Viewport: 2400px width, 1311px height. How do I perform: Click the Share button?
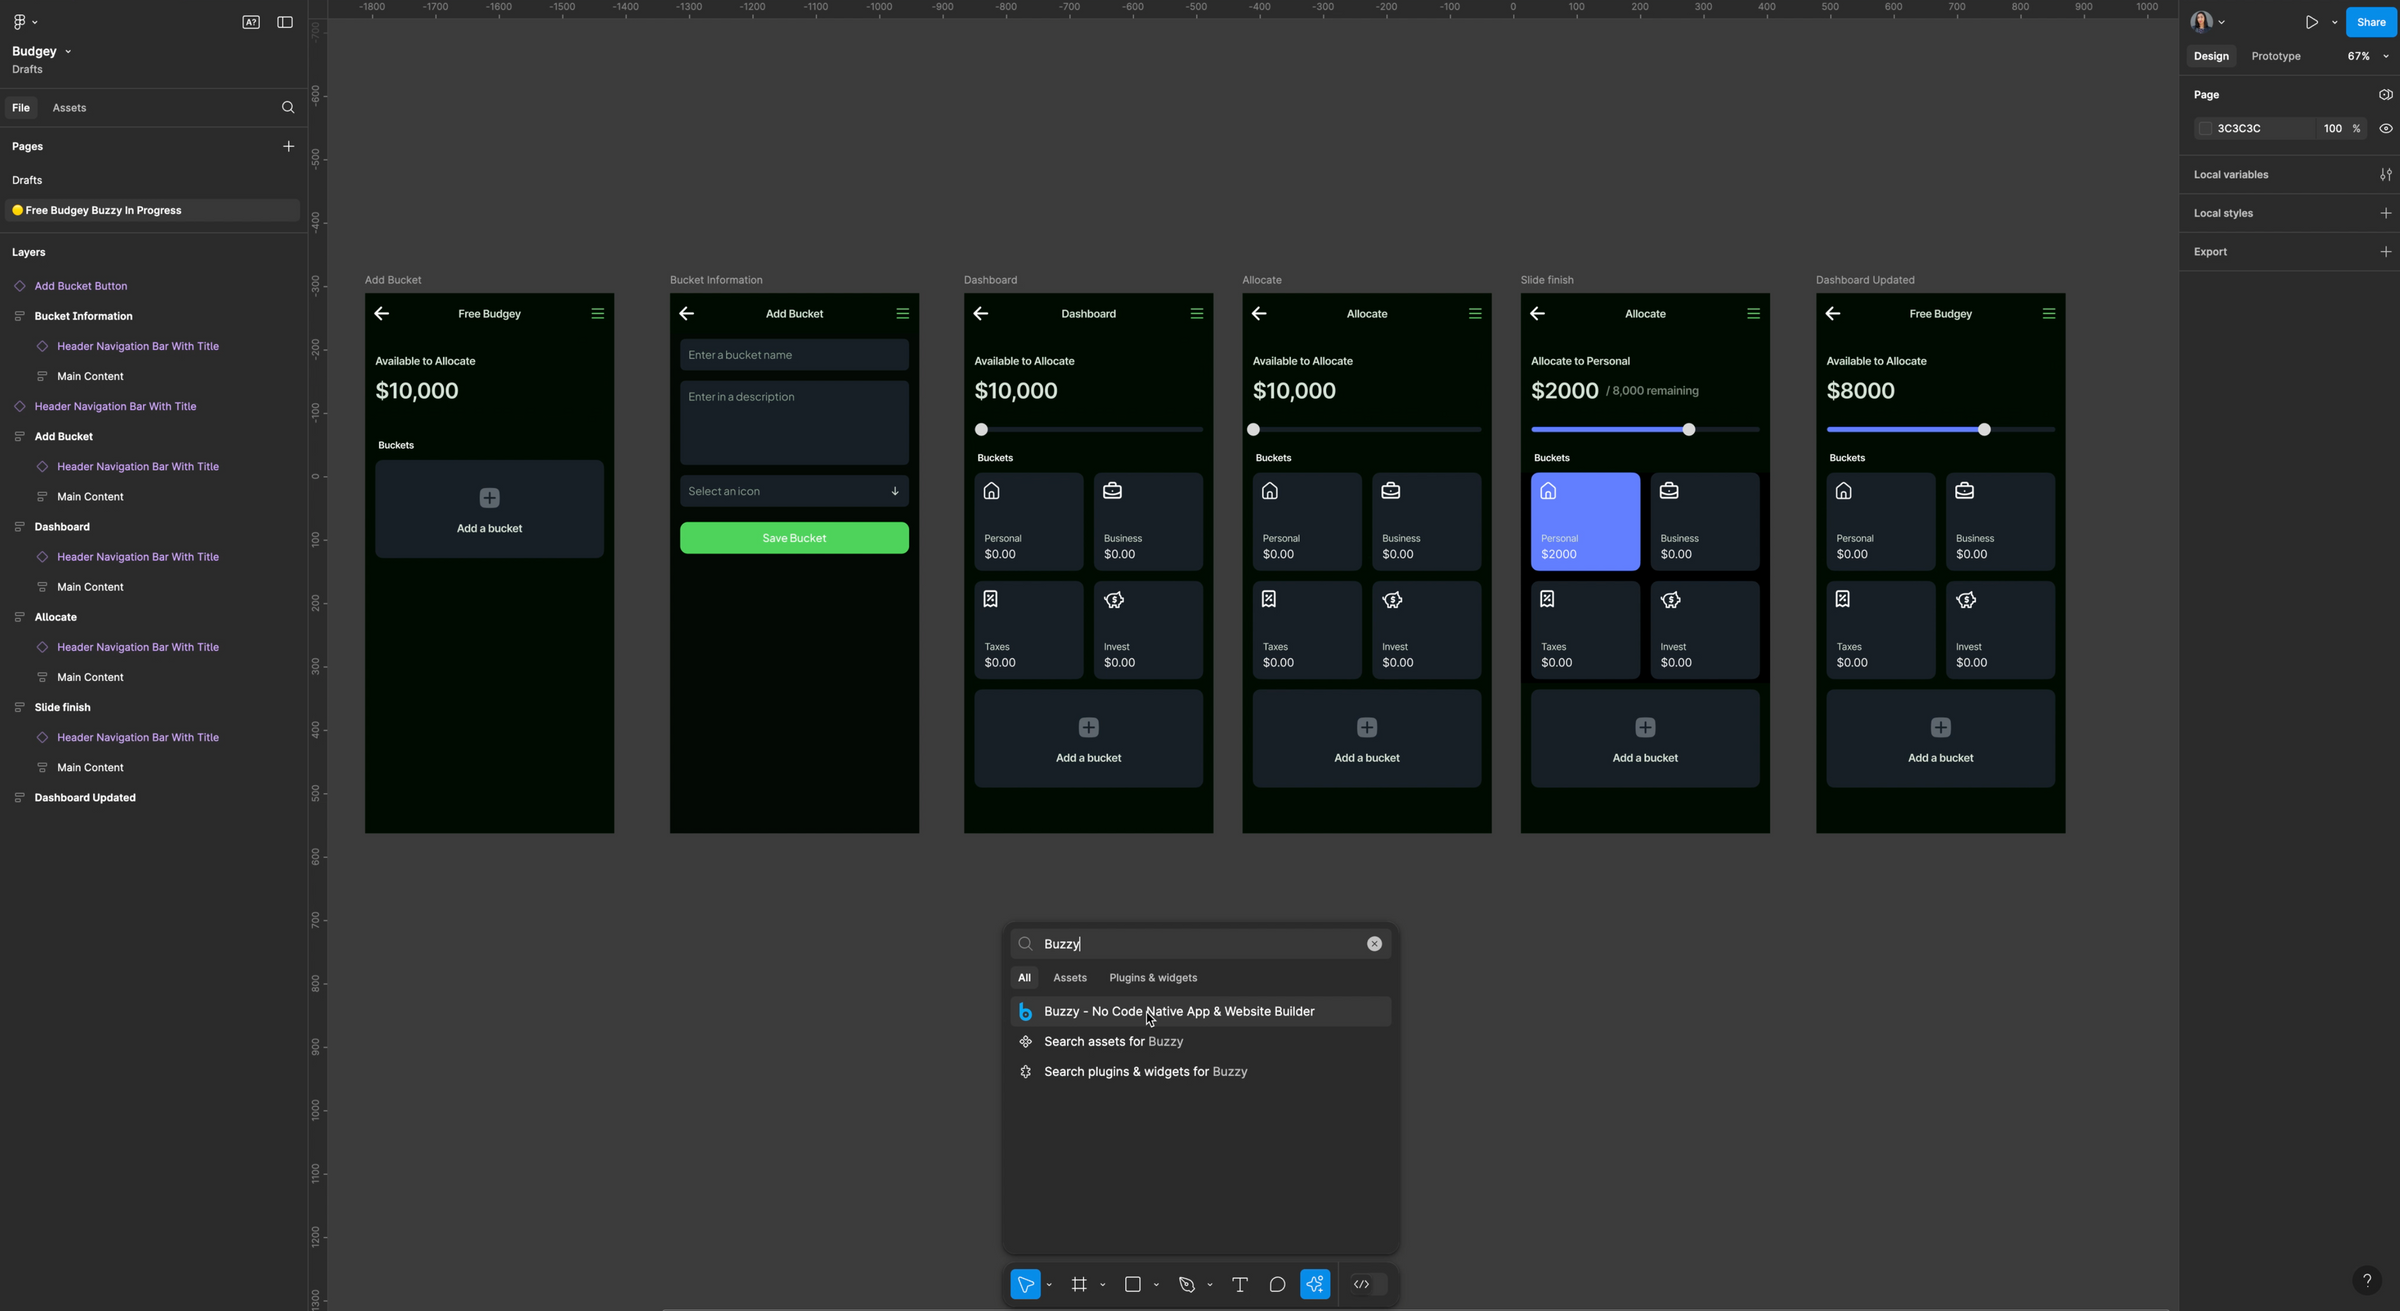[x=2370, y=21]
